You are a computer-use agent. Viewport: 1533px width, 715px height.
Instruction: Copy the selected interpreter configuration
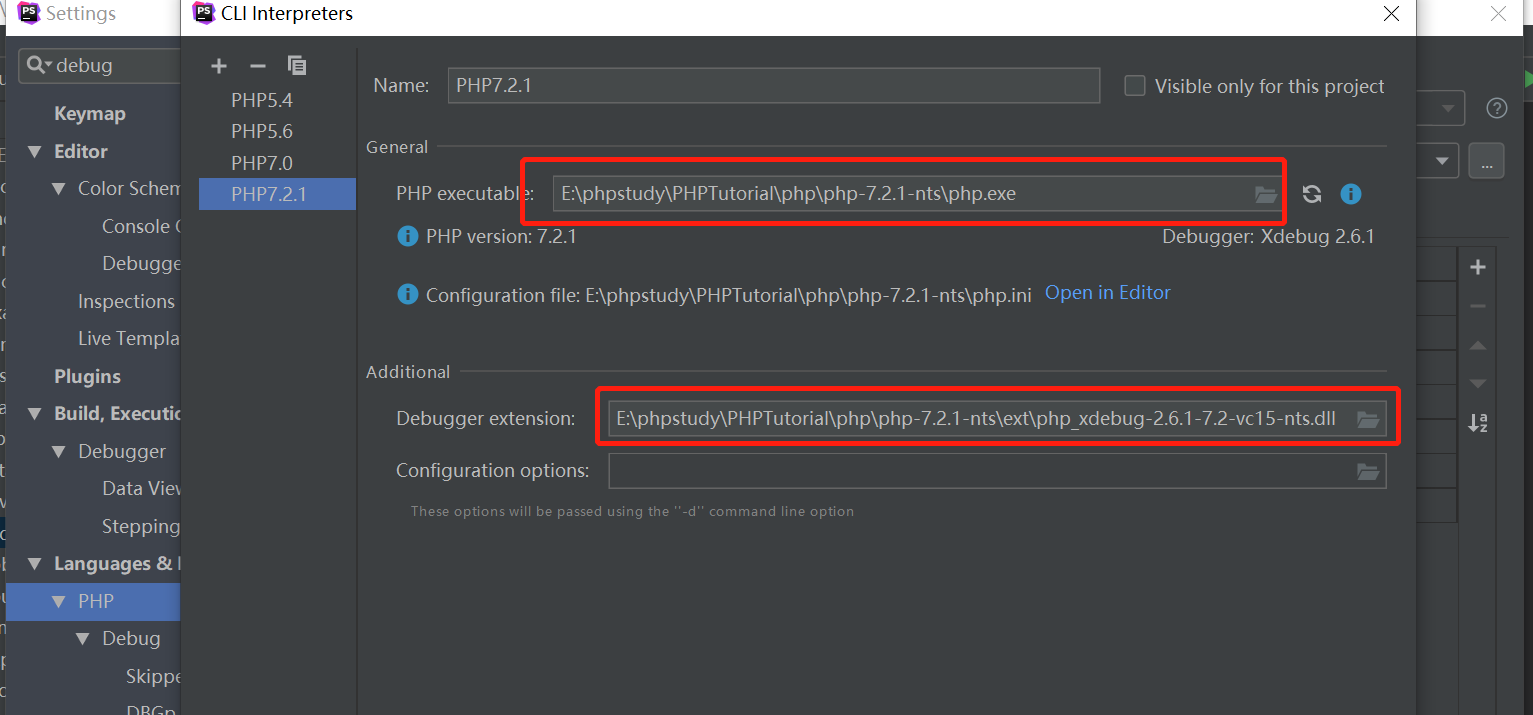[297, 65]
